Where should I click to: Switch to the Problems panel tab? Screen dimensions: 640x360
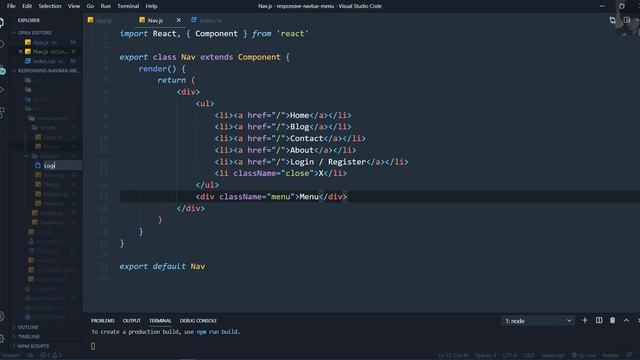point(102,321)
